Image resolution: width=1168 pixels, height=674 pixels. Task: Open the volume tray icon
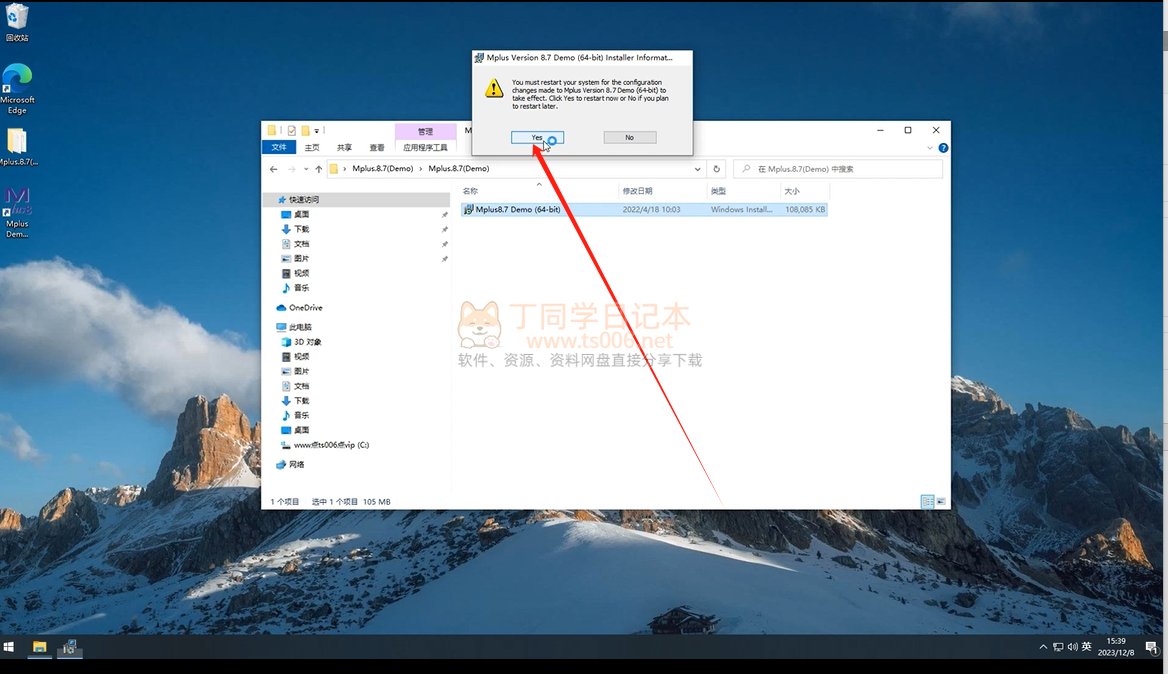(1073, 646)
